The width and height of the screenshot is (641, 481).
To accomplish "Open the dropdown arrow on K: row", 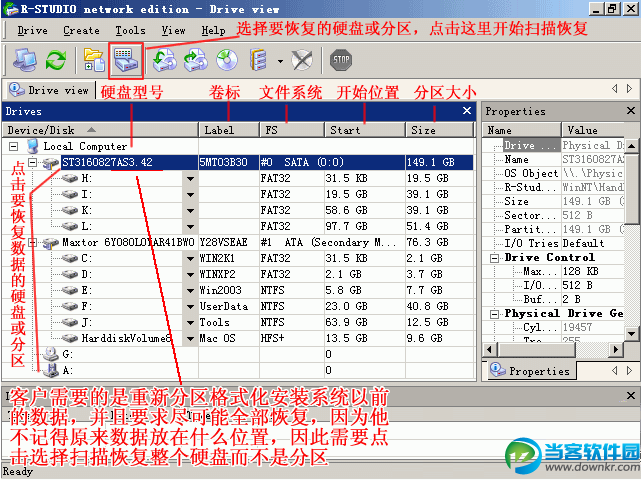I will click(x=190, y=210).
